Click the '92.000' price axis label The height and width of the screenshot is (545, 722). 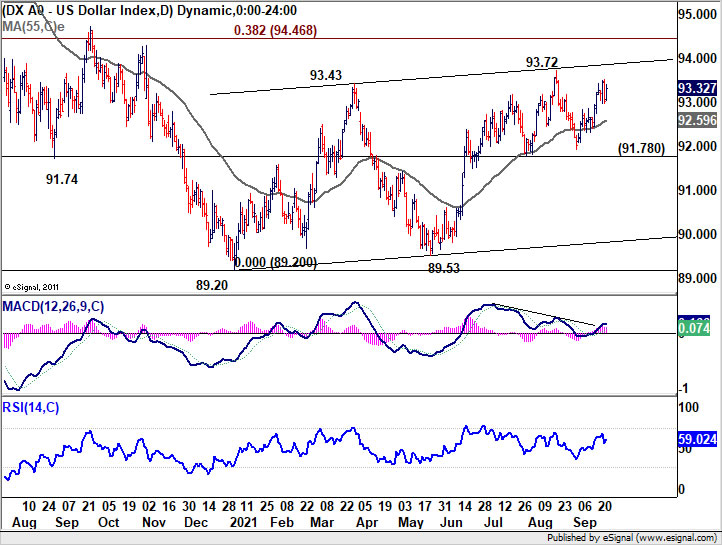(x=698, y=146)
